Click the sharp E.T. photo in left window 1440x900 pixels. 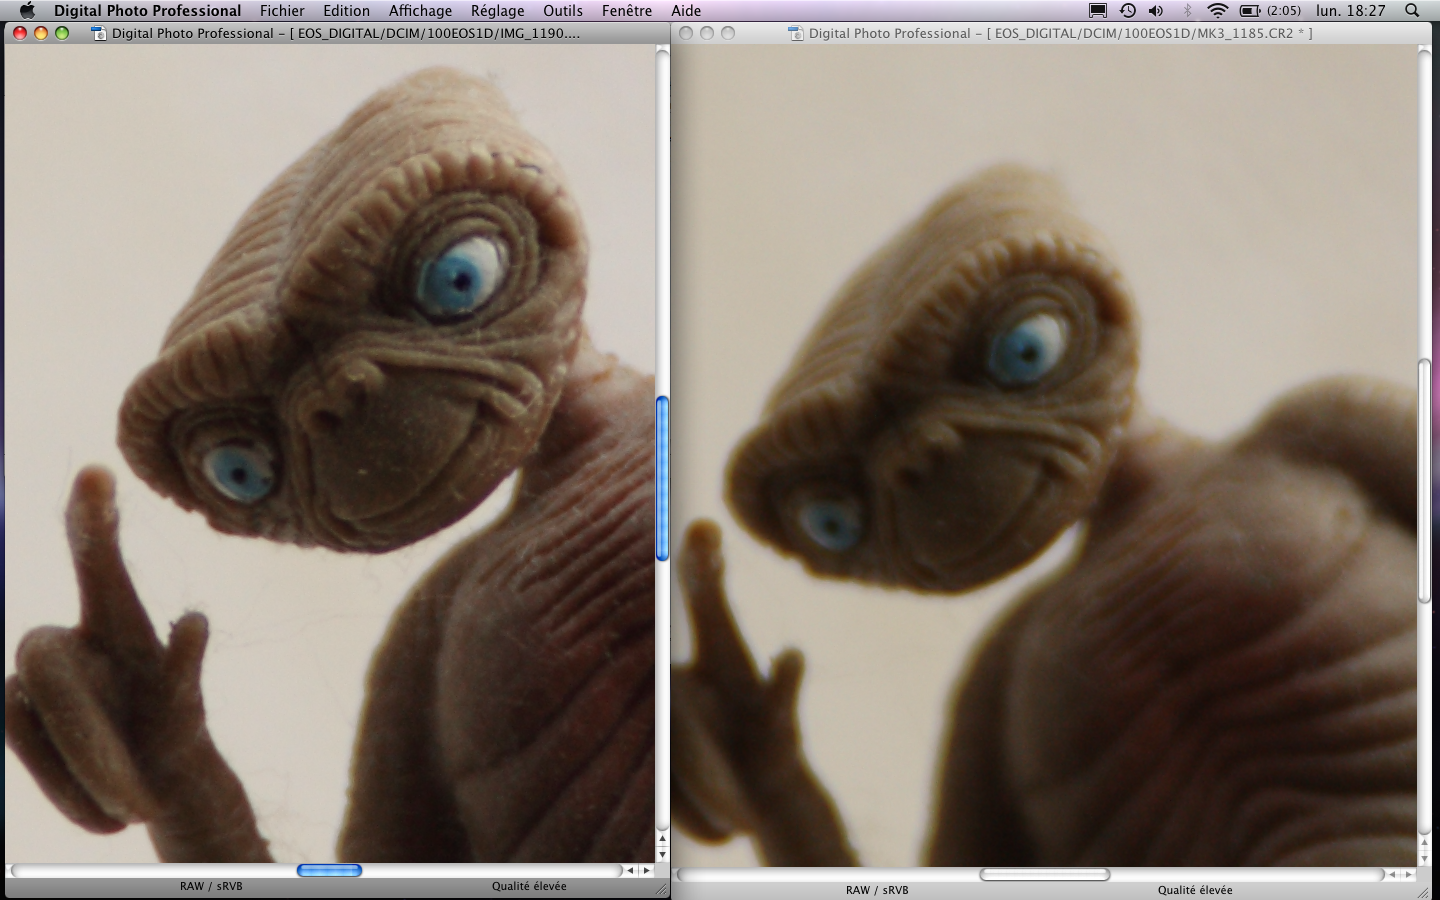330,453
